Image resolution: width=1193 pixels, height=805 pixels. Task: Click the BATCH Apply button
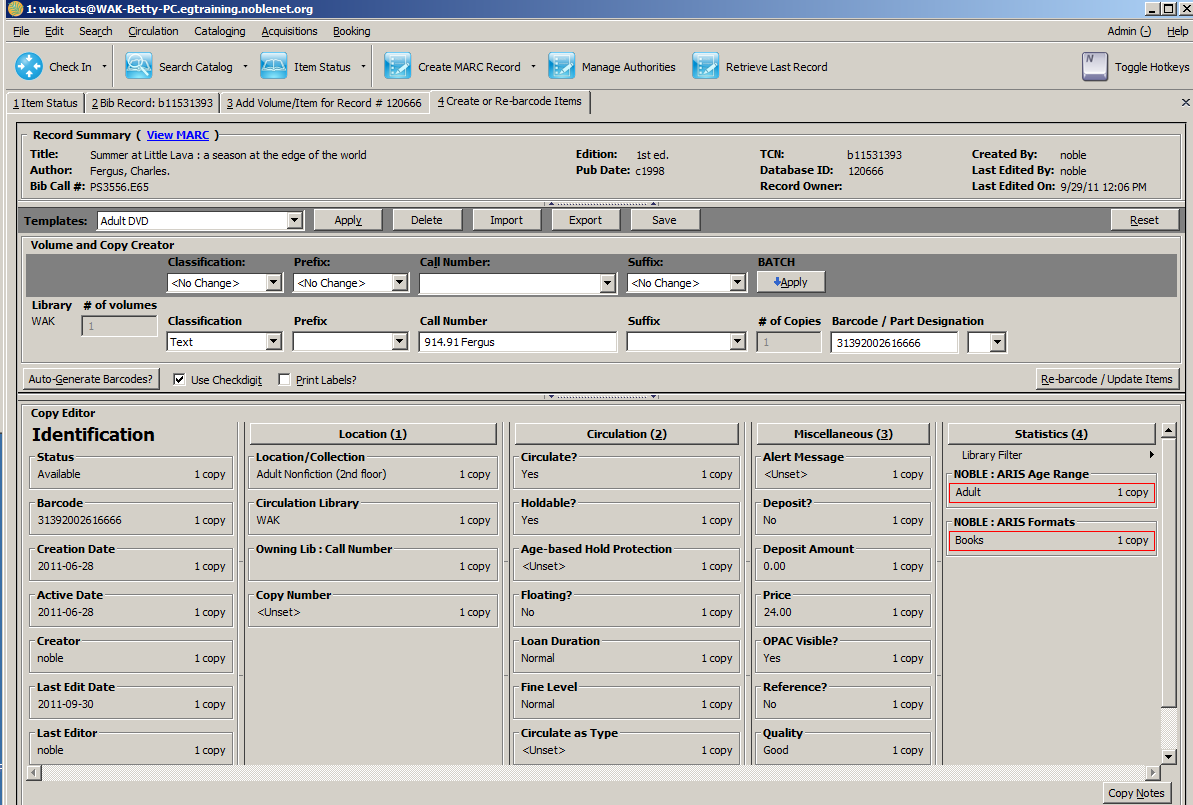click(791, 282)
